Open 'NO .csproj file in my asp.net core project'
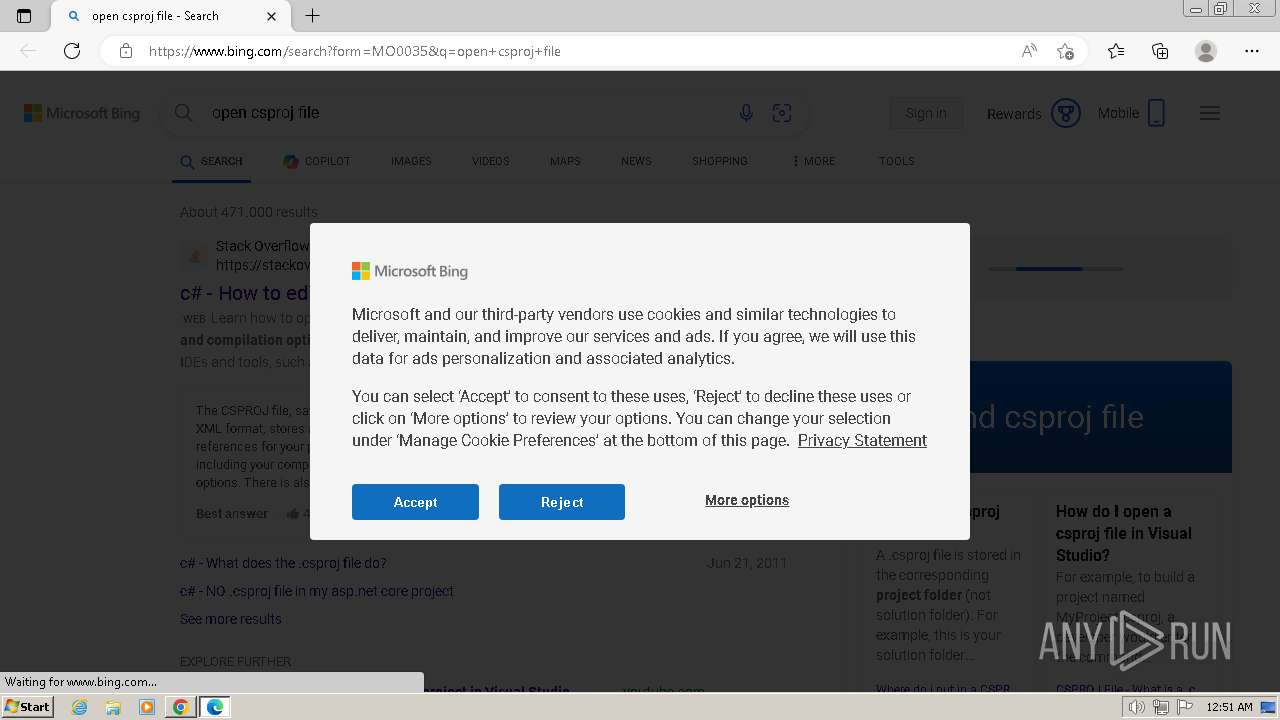This screenshot has width=1280, height=720. (x=317, y=591)
